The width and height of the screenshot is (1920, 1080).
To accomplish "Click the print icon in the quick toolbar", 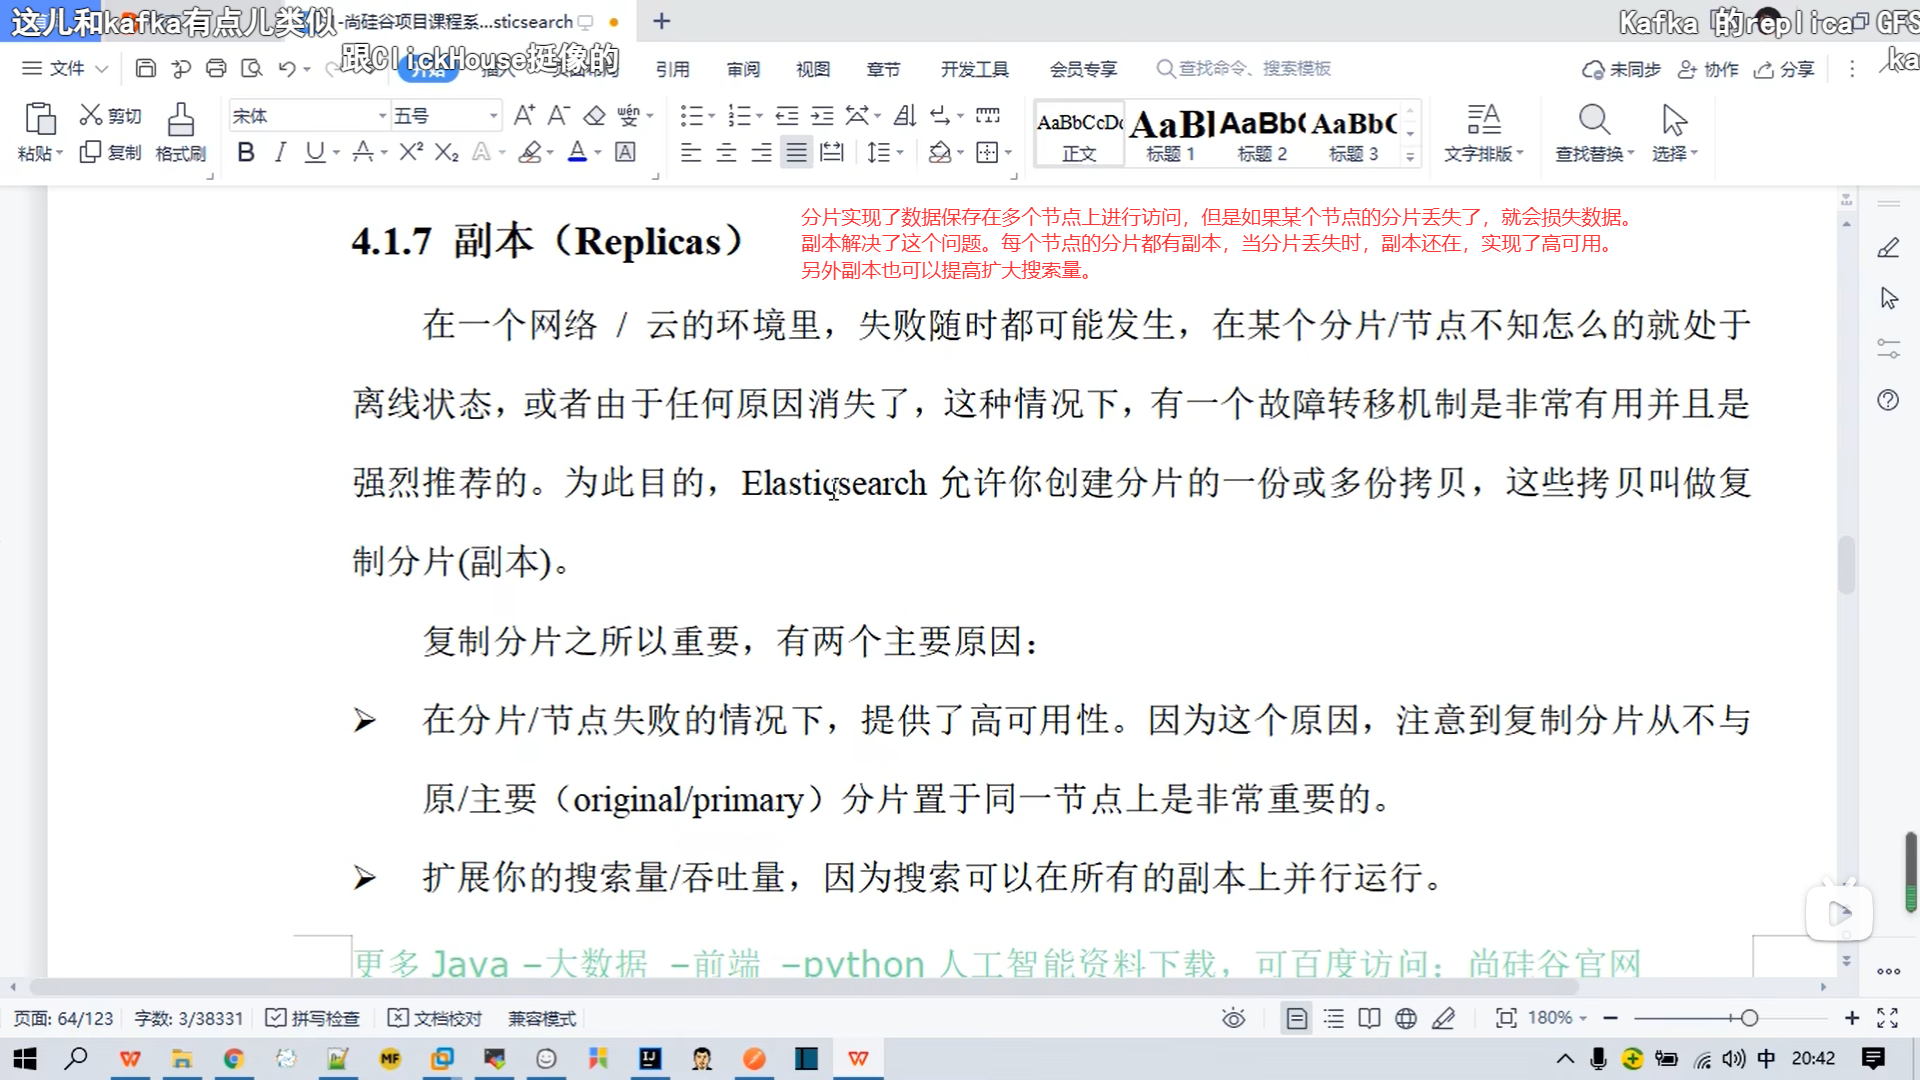I will (x=216, y=68).
